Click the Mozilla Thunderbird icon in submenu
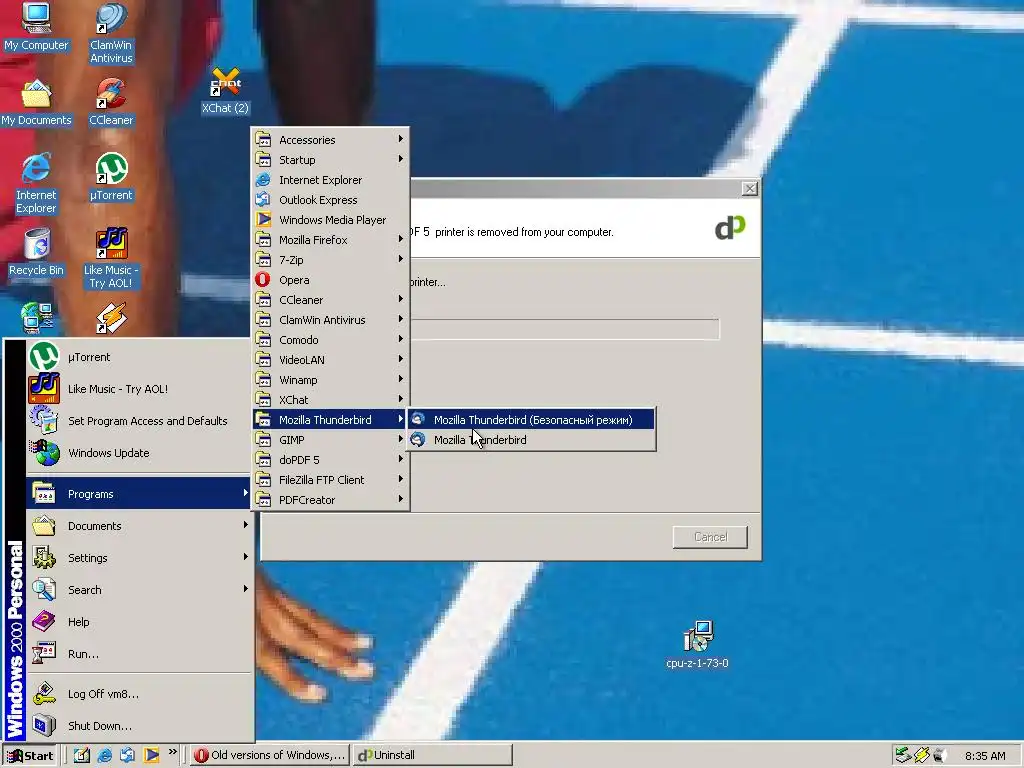Viewport: 1024px width, 768px height. [417, 440]
